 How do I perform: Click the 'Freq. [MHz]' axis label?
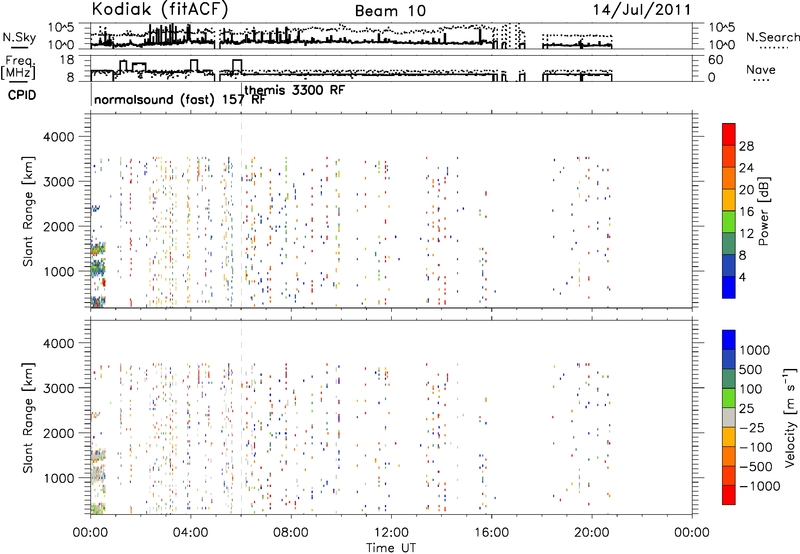tap(19, 69)
